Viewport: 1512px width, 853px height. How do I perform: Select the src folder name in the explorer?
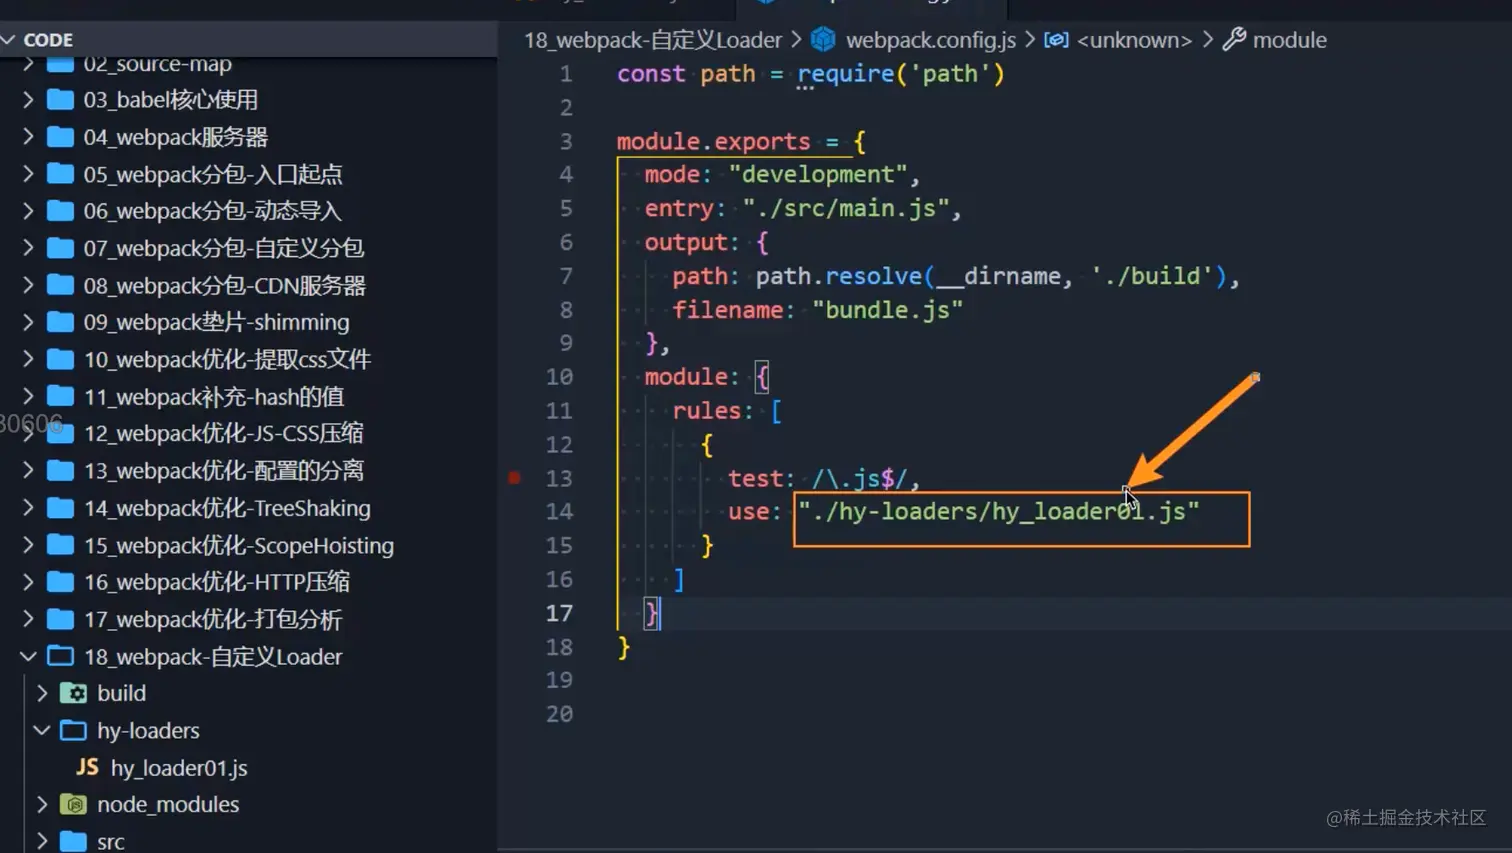coord(111,841)
